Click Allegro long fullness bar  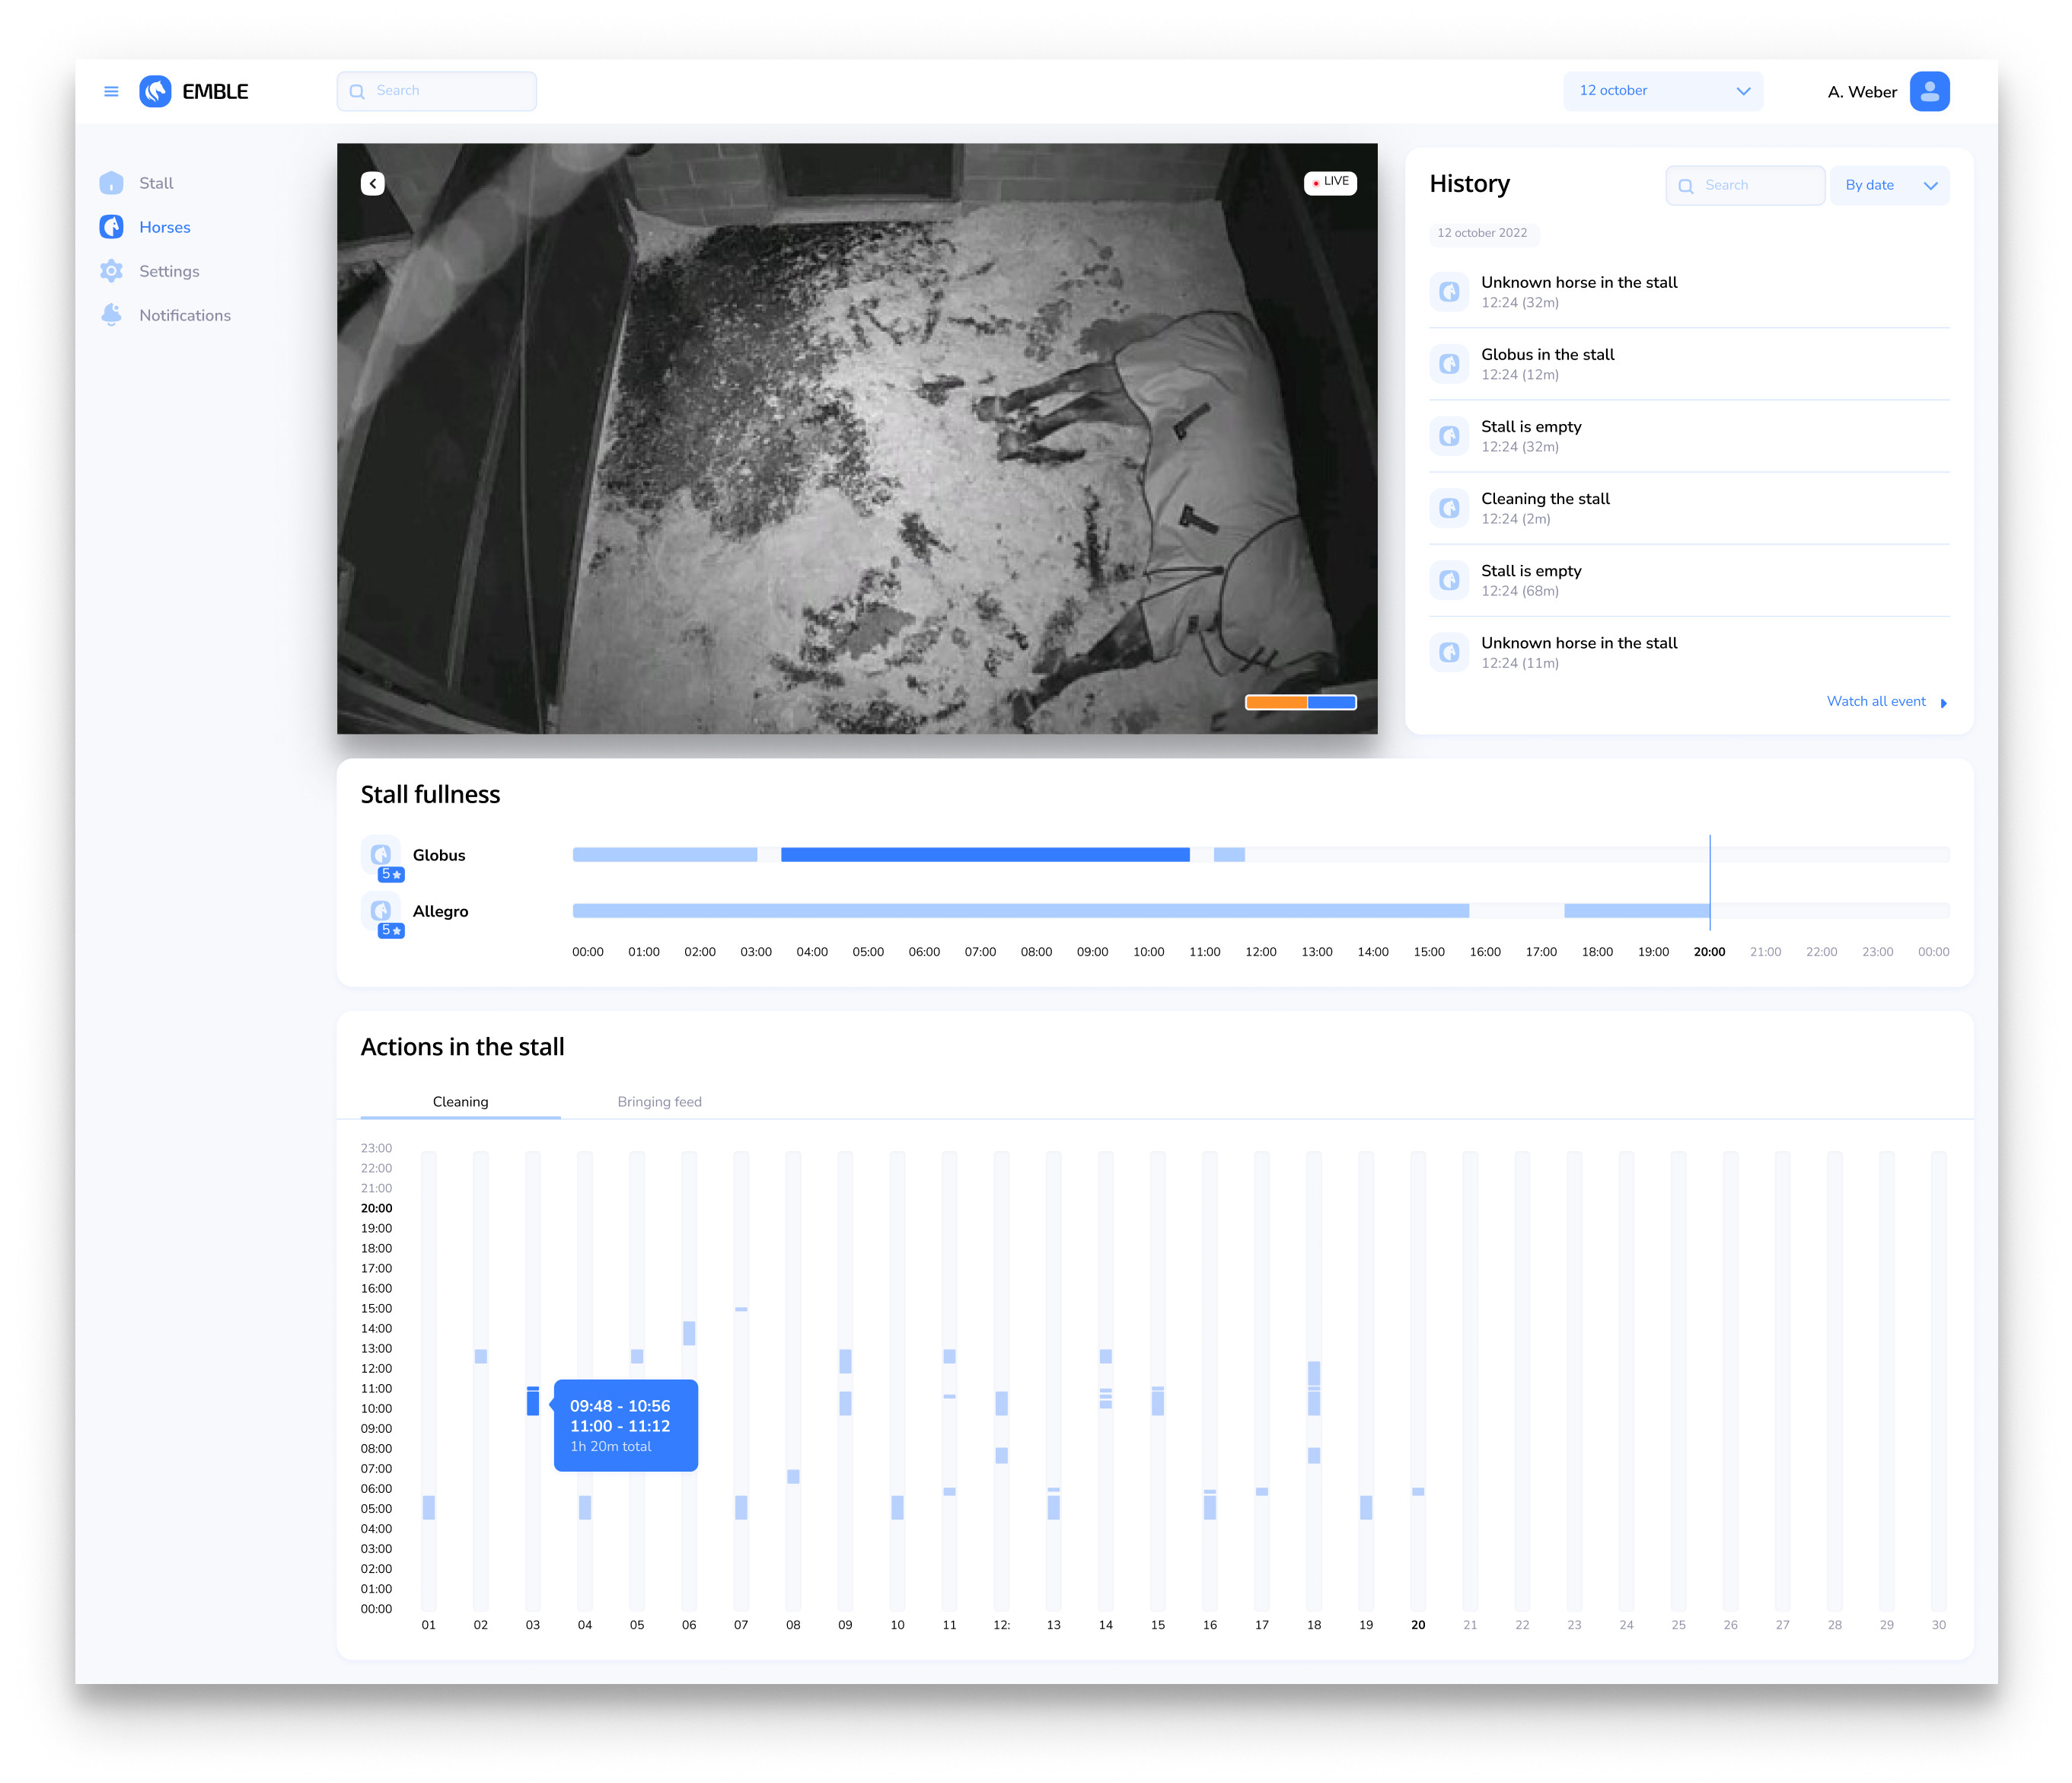pos(1020,911)
